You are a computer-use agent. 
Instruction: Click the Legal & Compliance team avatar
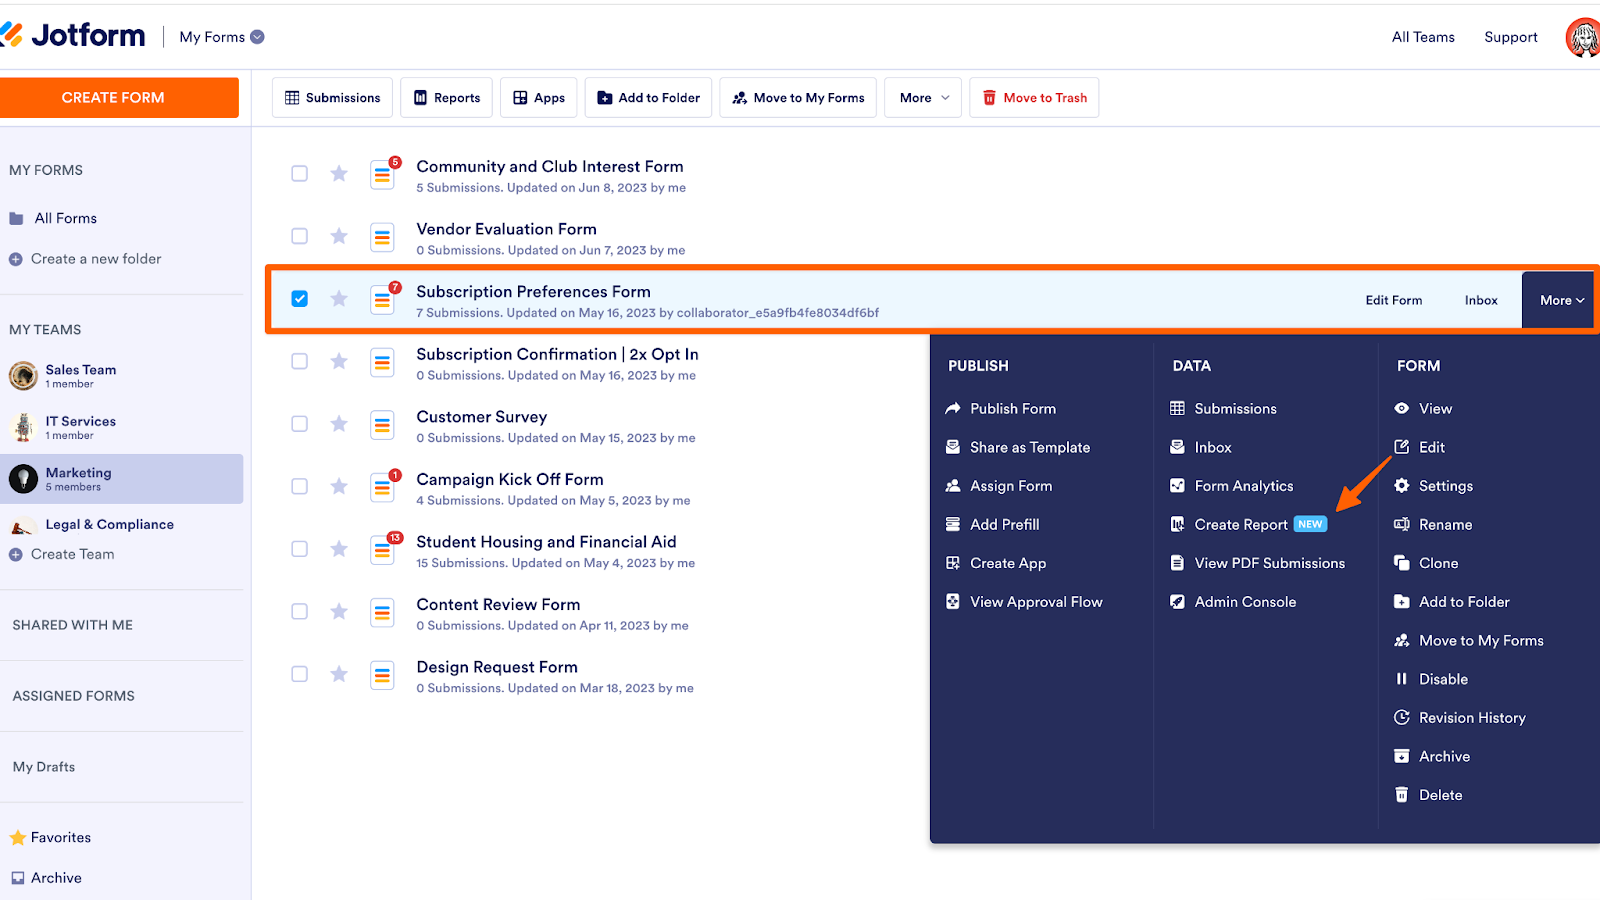point(23,526)
